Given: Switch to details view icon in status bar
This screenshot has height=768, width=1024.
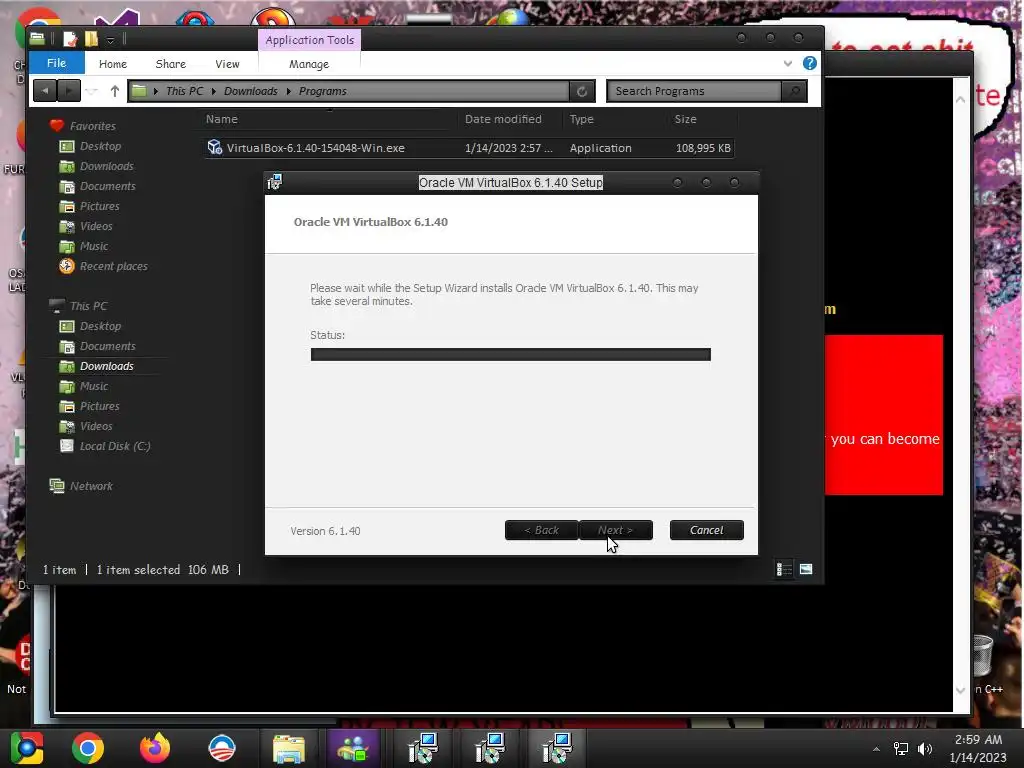Looking at the screenshot, I should coord(784,569).
